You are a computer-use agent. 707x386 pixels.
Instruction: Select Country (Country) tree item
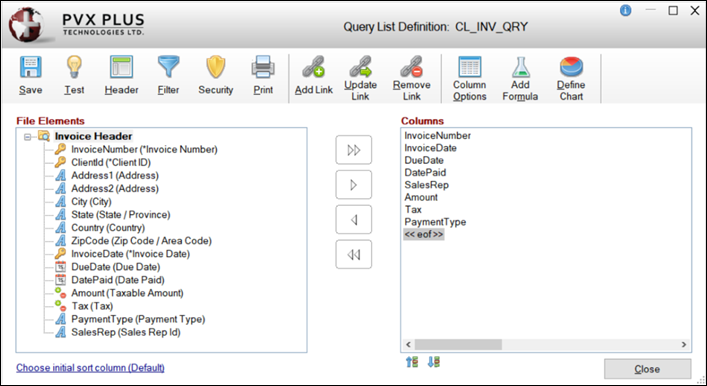108,228
